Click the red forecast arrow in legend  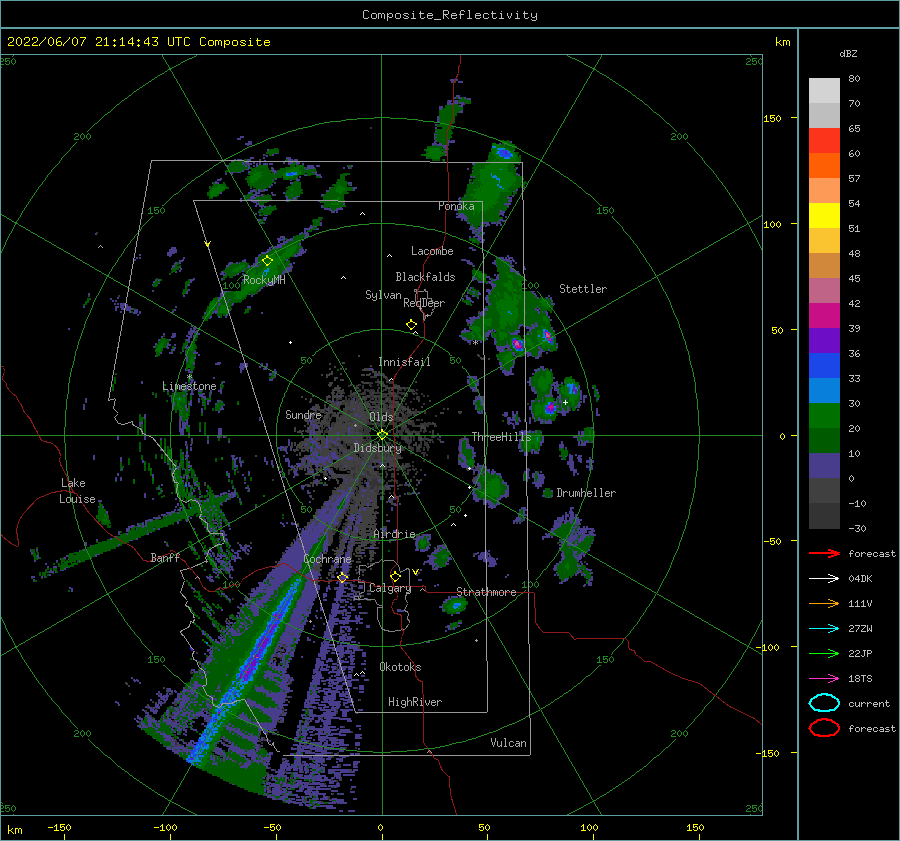pos(824,553)
